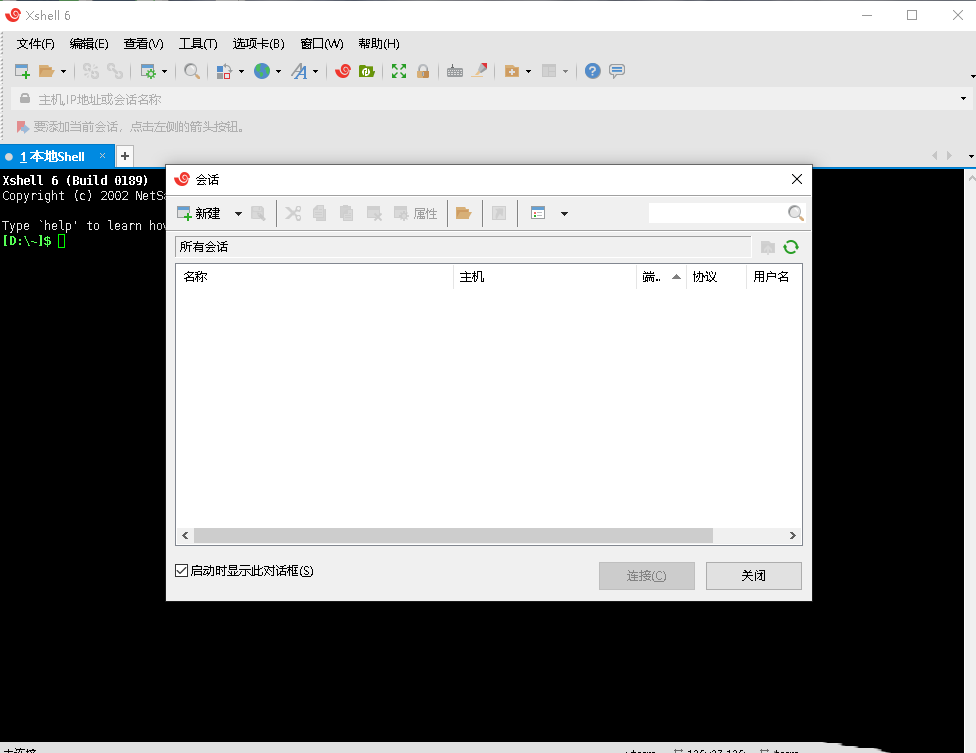Sort sessions by the 名称 column header
The width and height of the screenshot is (976, 753).
tap(315, 277)
